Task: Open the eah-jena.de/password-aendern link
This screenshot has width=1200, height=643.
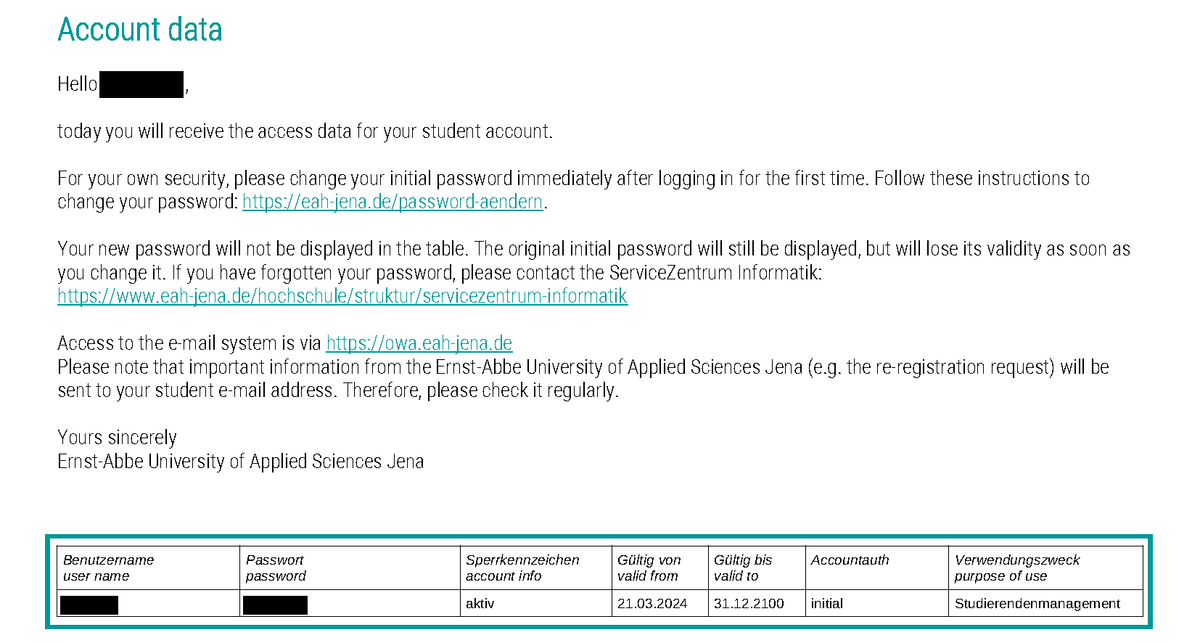Action: click(395, 202)
